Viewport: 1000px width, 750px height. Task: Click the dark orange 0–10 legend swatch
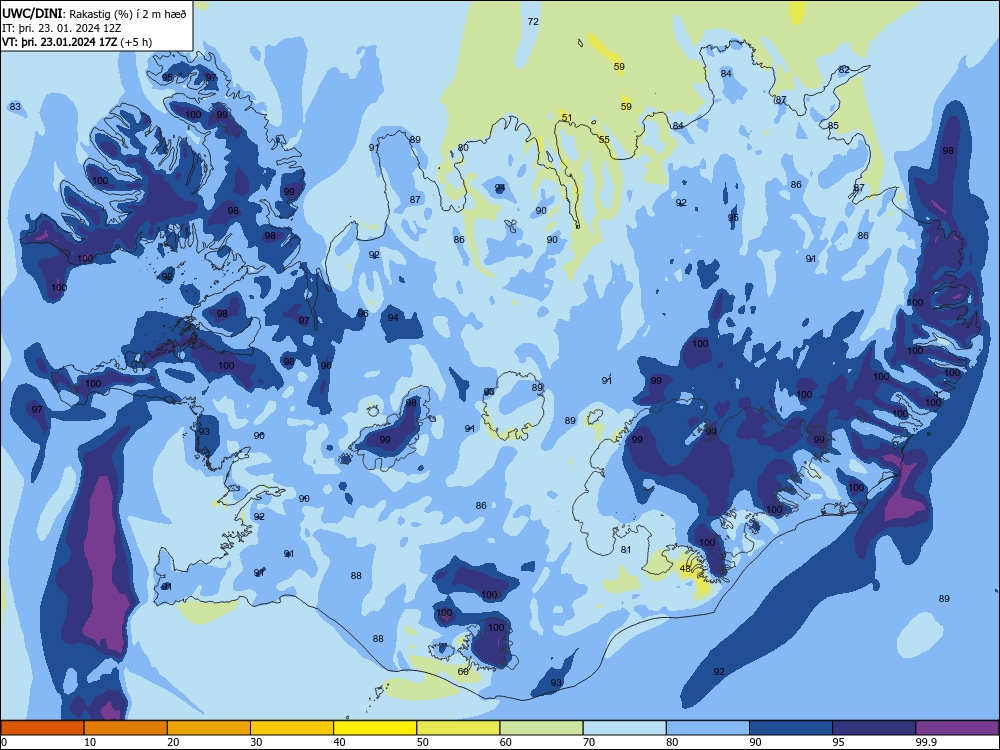click(x=43, y=728)
